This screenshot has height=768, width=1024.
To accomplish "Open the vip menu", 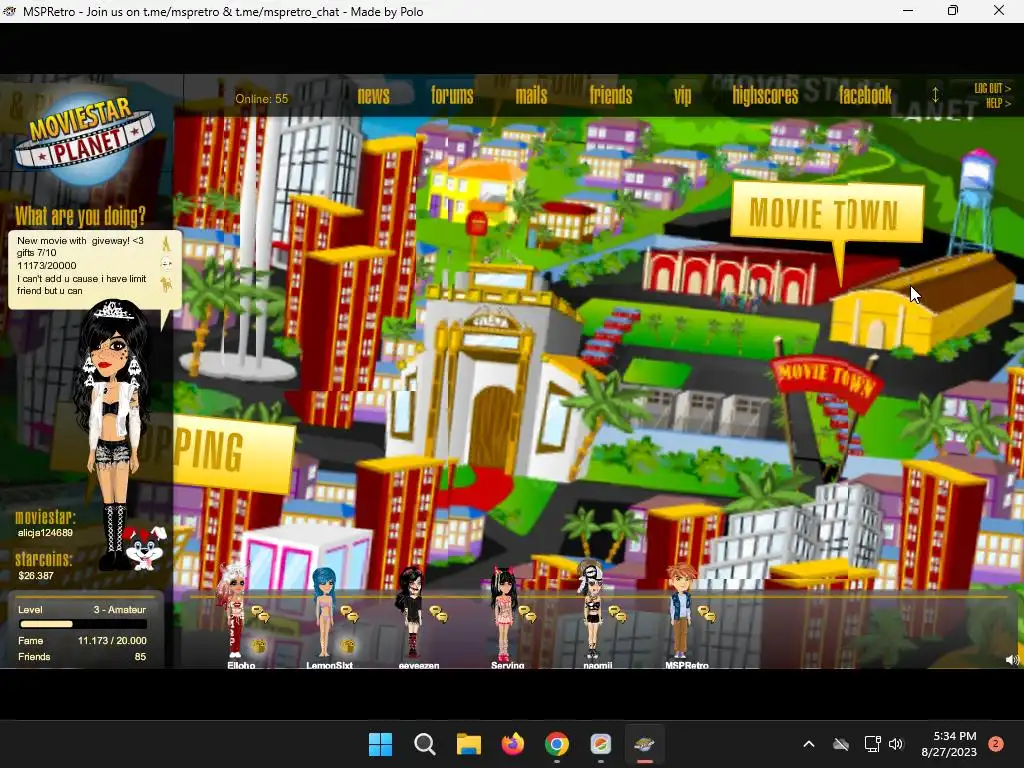I will click(682, 97).
